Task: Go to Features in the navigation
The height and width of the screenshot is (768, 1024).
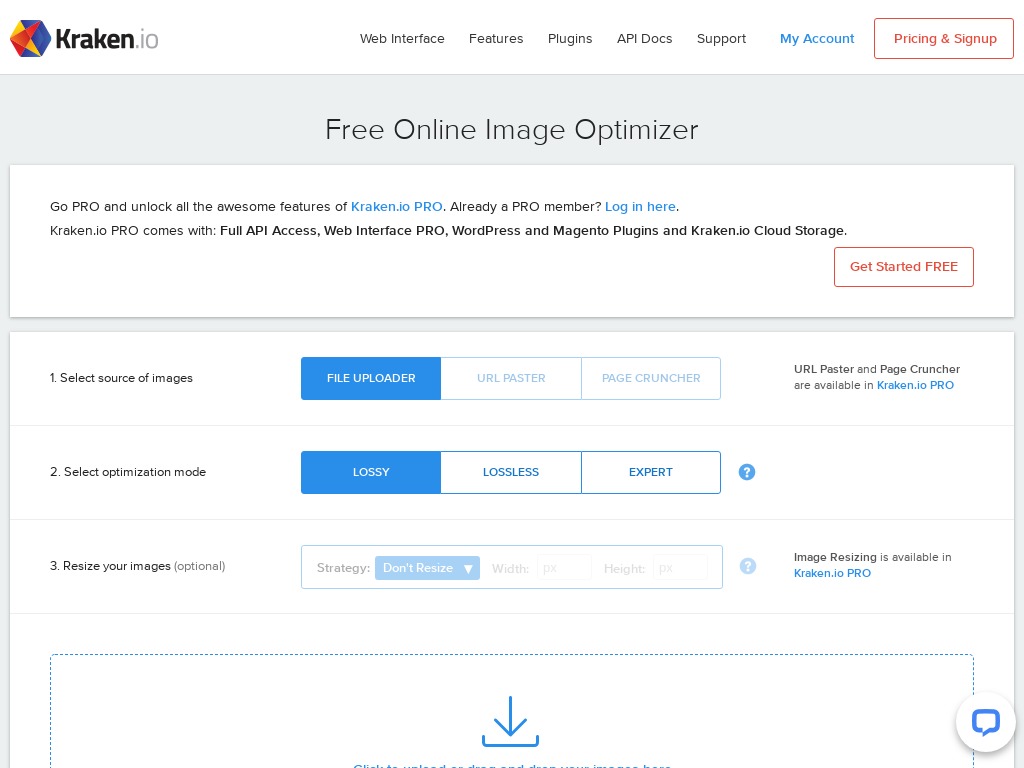Action: click(x=496, y=39)
